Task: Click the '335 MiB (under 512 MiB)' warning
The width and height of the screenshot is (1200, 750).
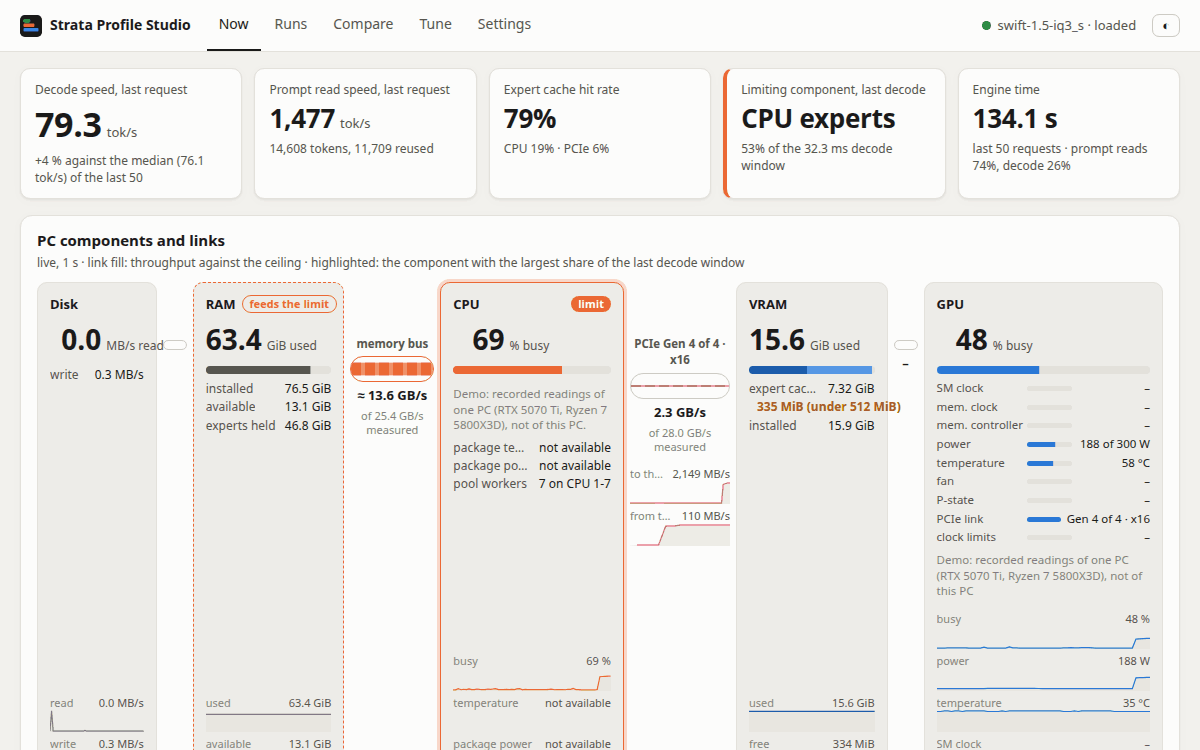Action: [x=828, y=407]
